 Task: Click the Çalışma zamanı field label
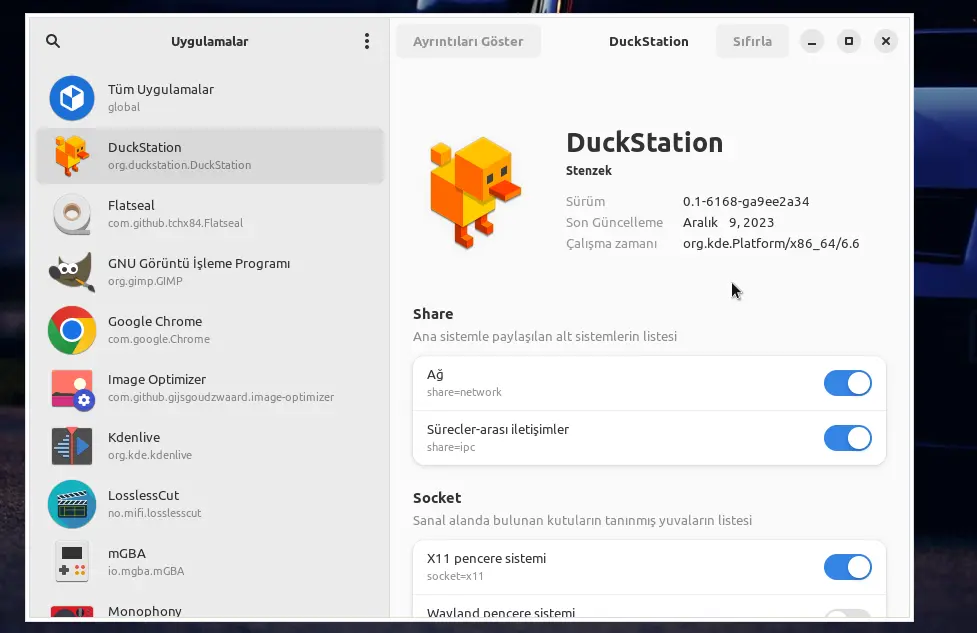[611, 244]
